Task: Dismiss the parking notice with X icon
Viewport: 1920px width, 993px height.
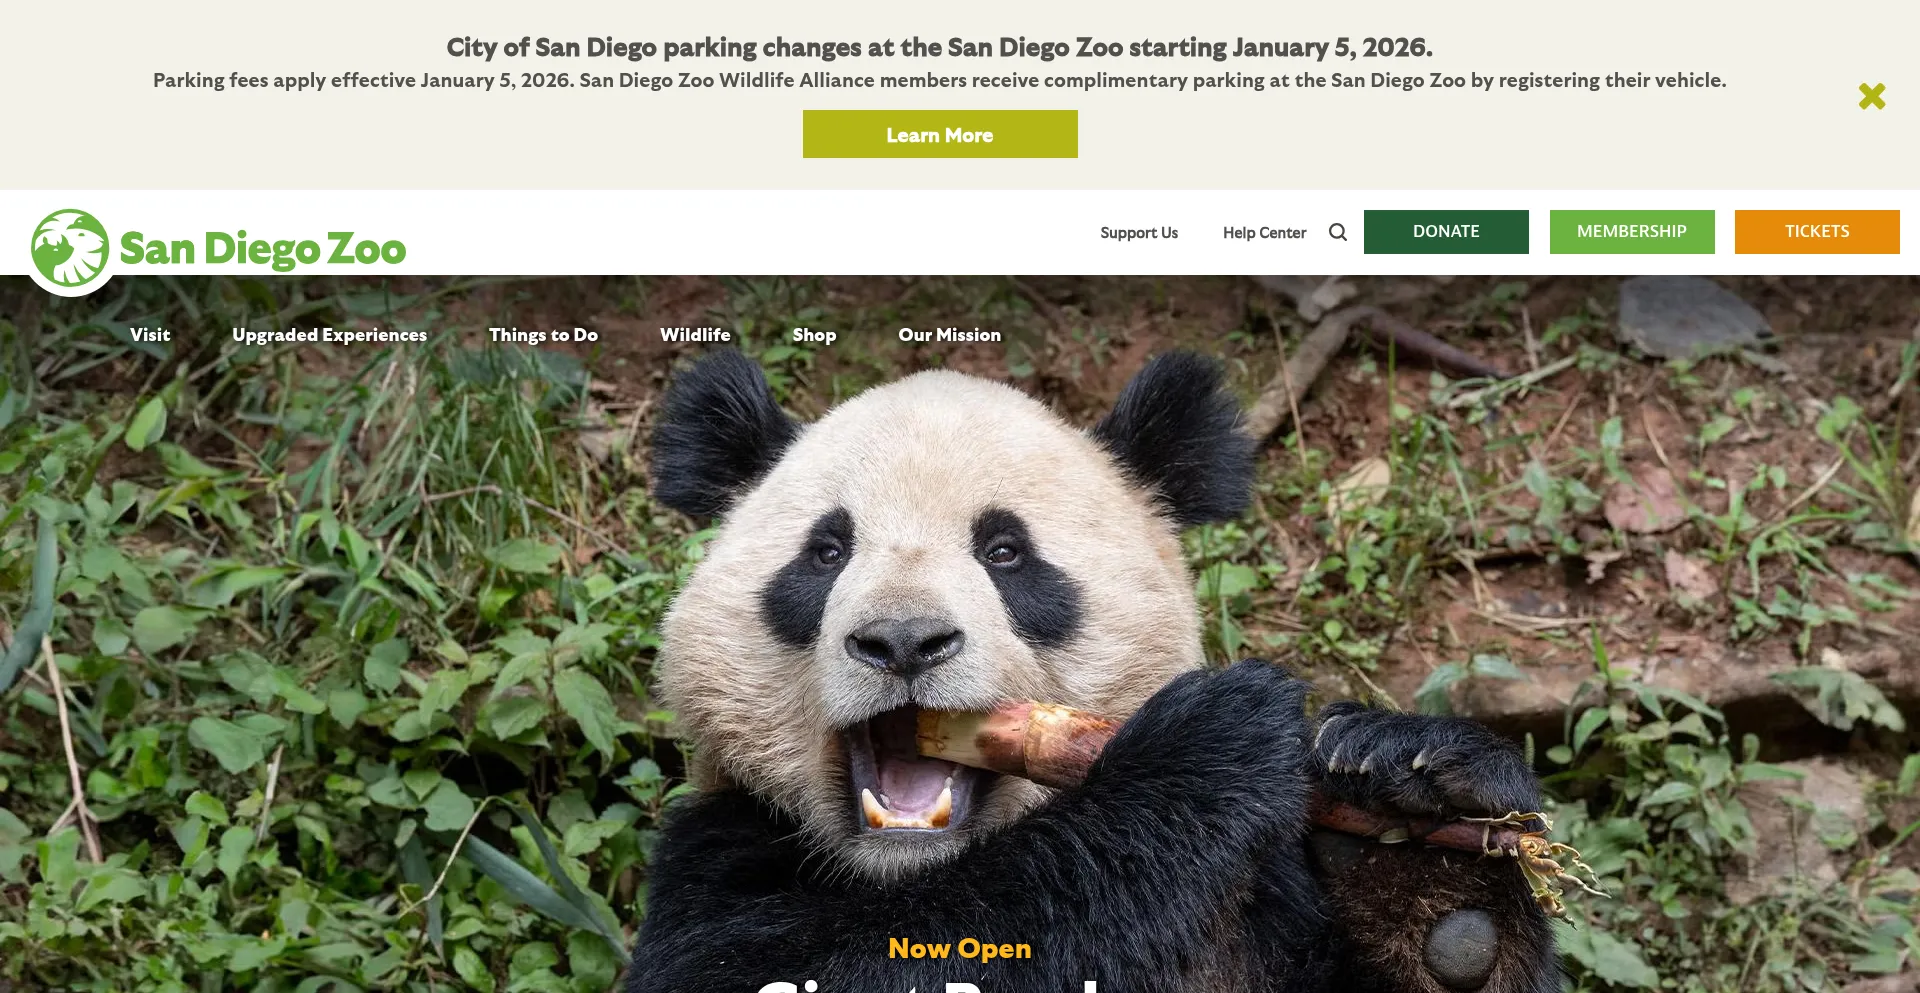Action: (x=1872, y=96)
